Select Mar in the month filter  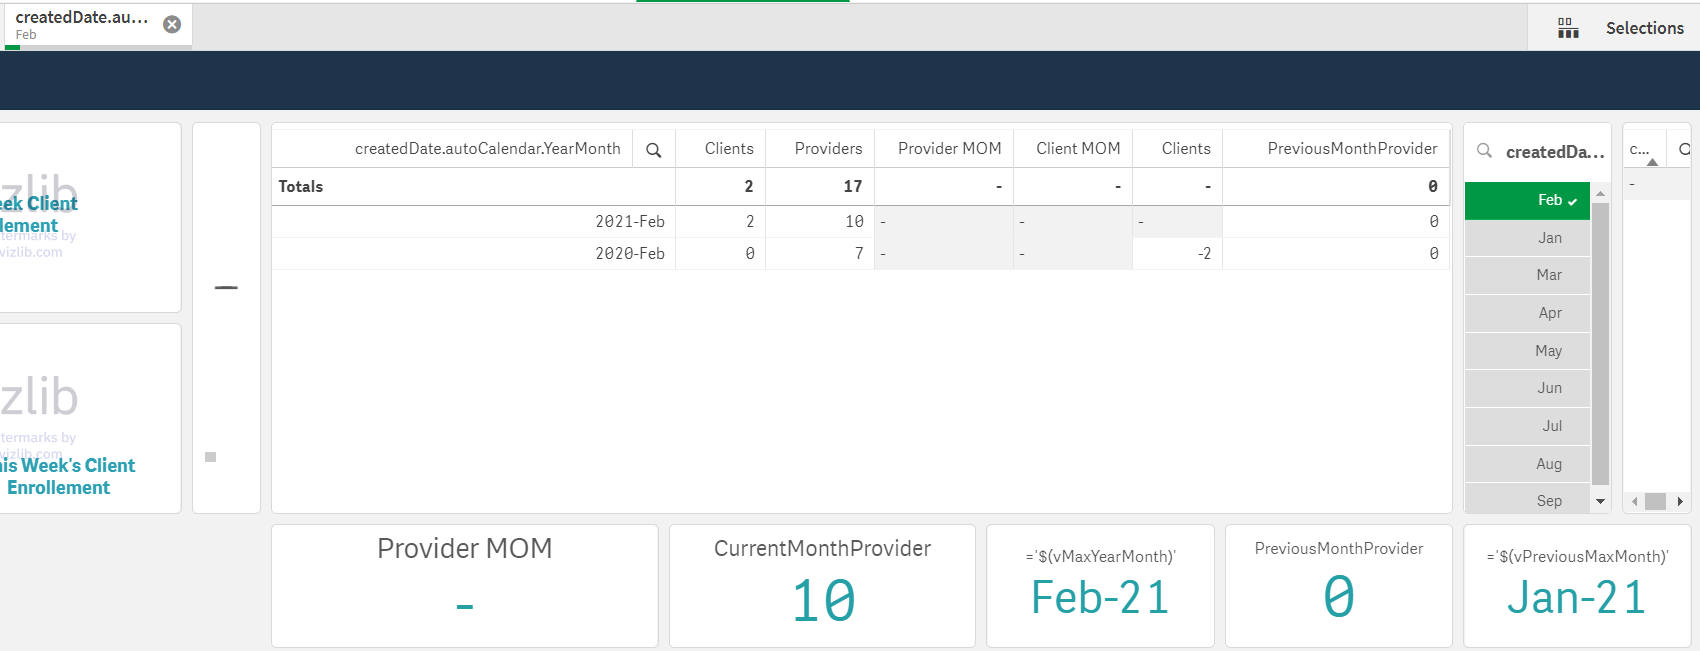[1527, 275]
